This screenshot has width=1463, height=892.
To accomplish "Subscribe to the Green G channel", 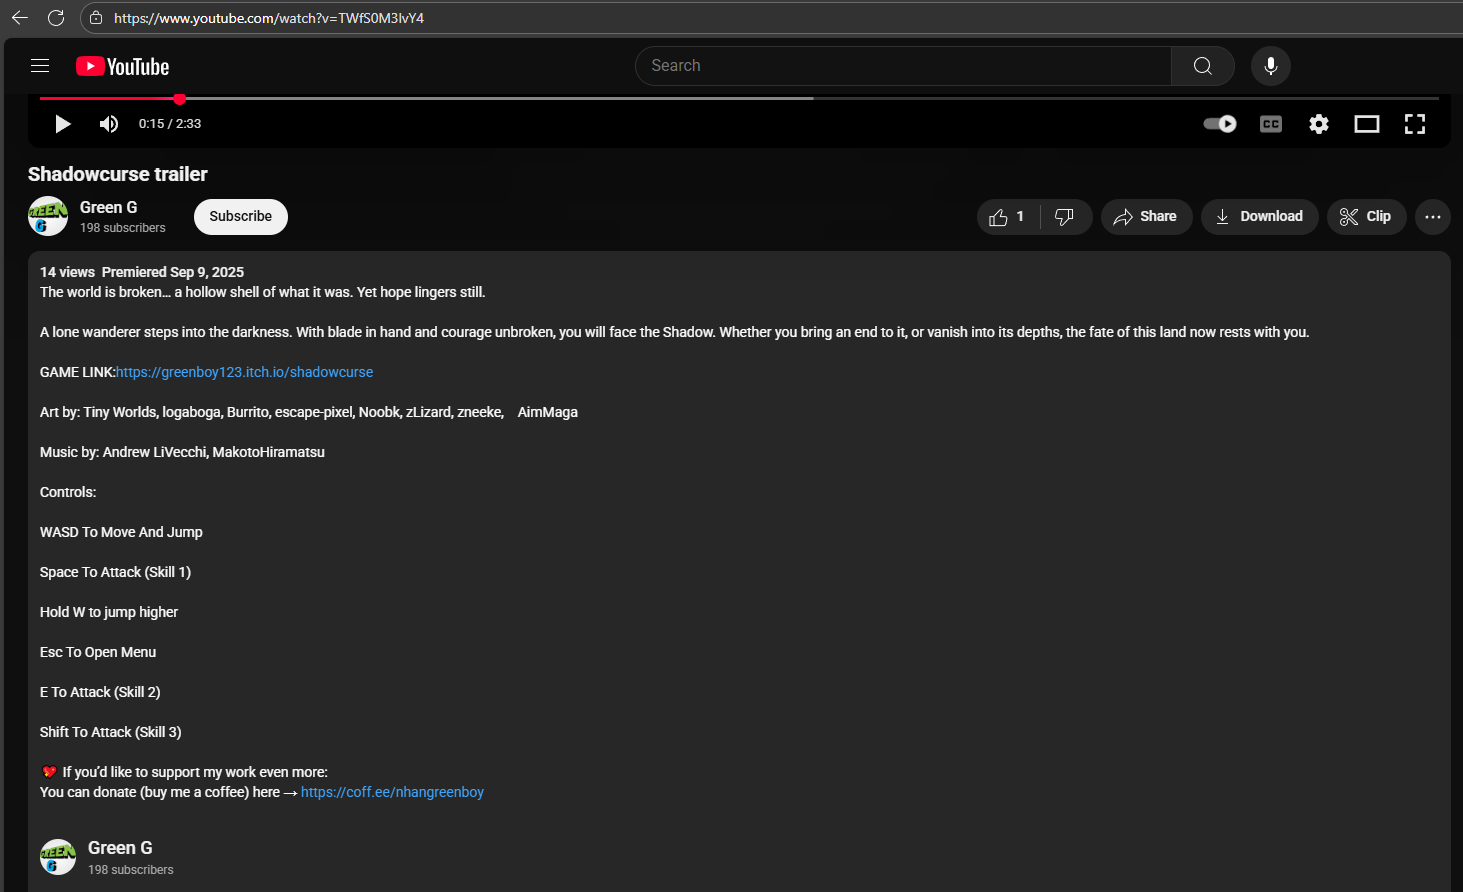I will tap(241, 217).
